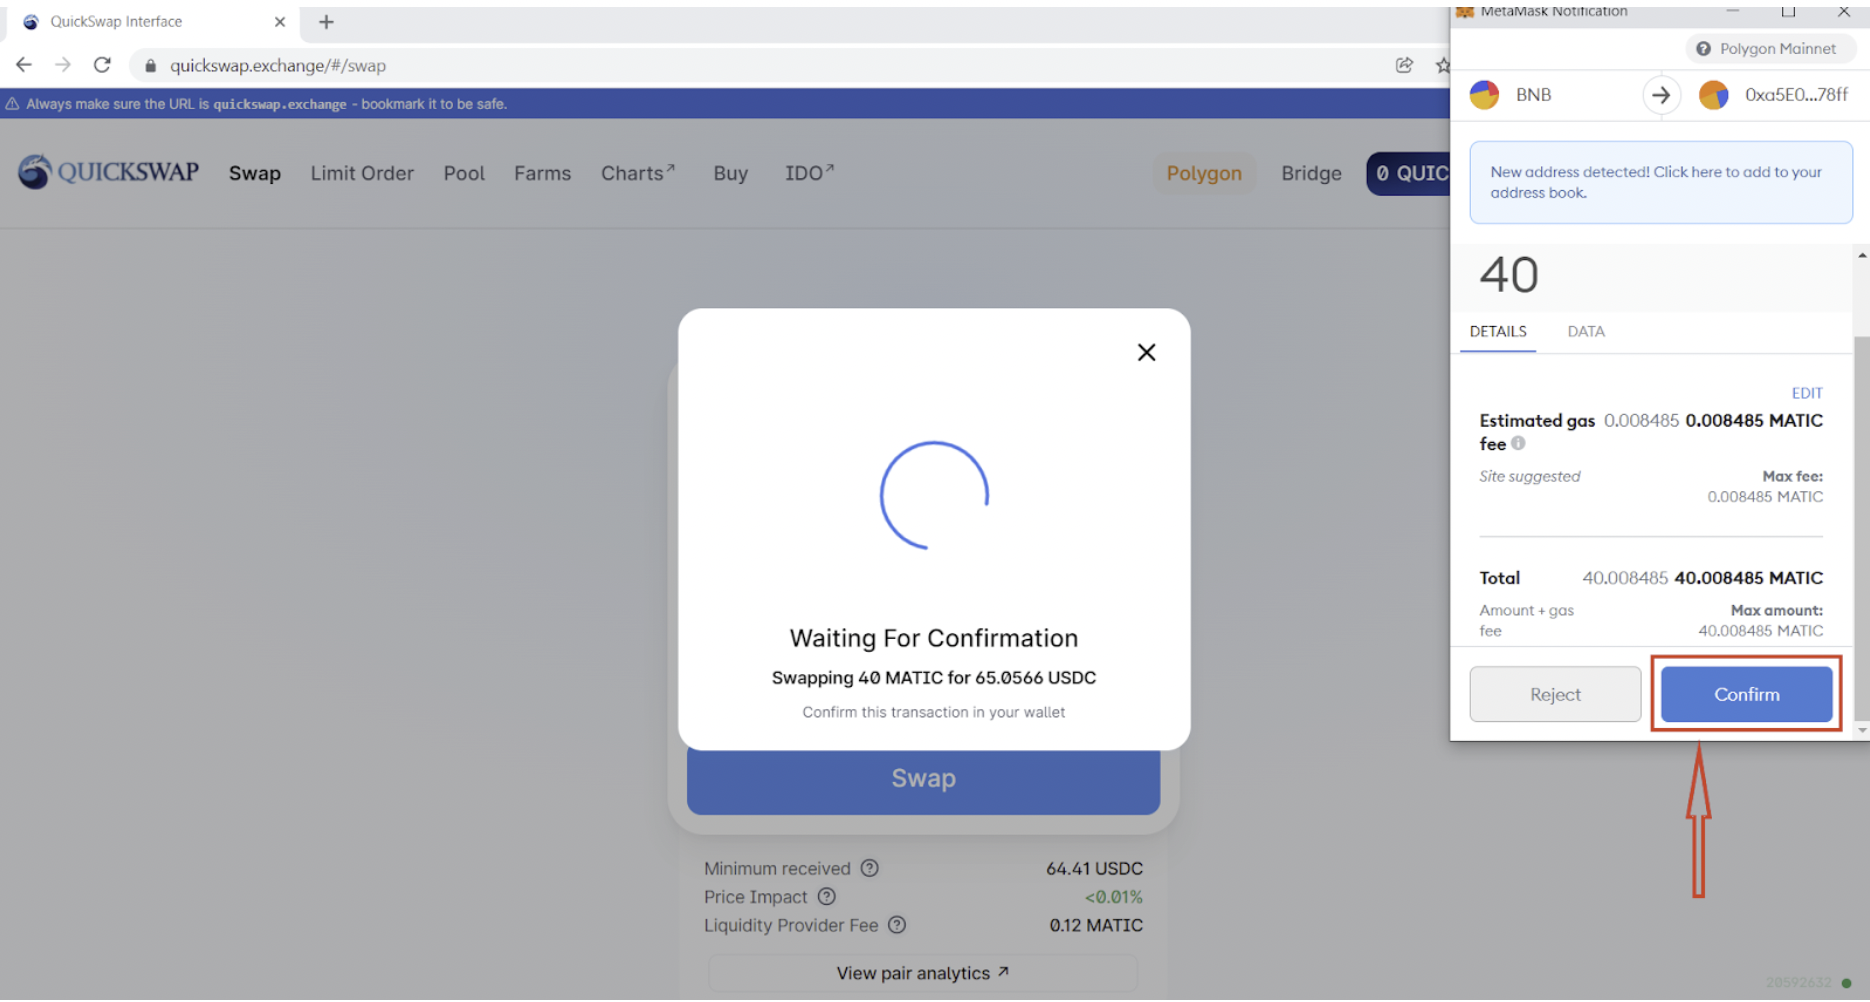This screenshot has width=1870, height=1002.
Task: Go to the Farms section
Action: [543, 173]
